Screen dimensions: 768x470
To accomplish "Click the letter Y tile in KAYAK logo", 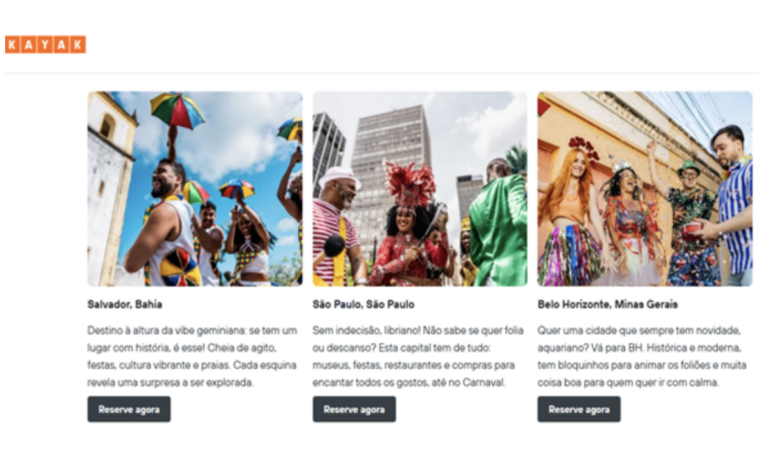I will click(46, 45).
